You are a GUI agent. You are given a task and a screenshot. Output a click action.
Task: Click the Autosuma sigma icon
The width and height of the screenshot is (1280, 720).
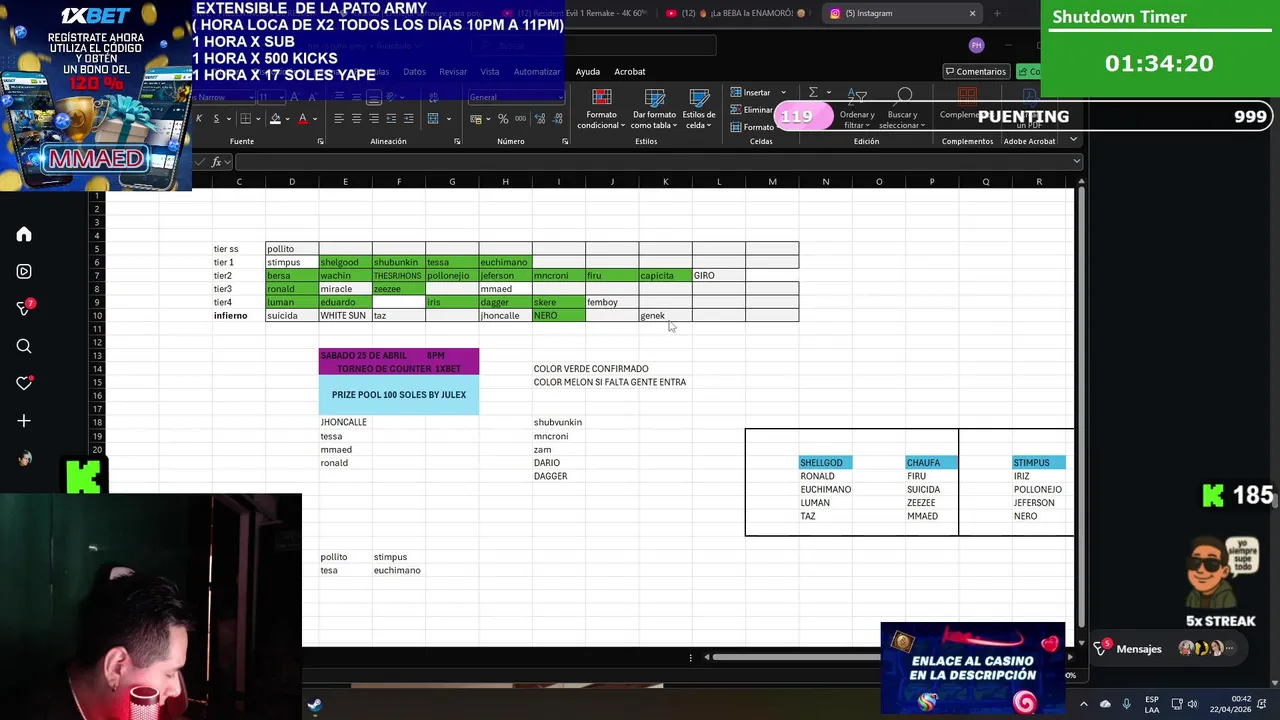(x=813, y=92)
